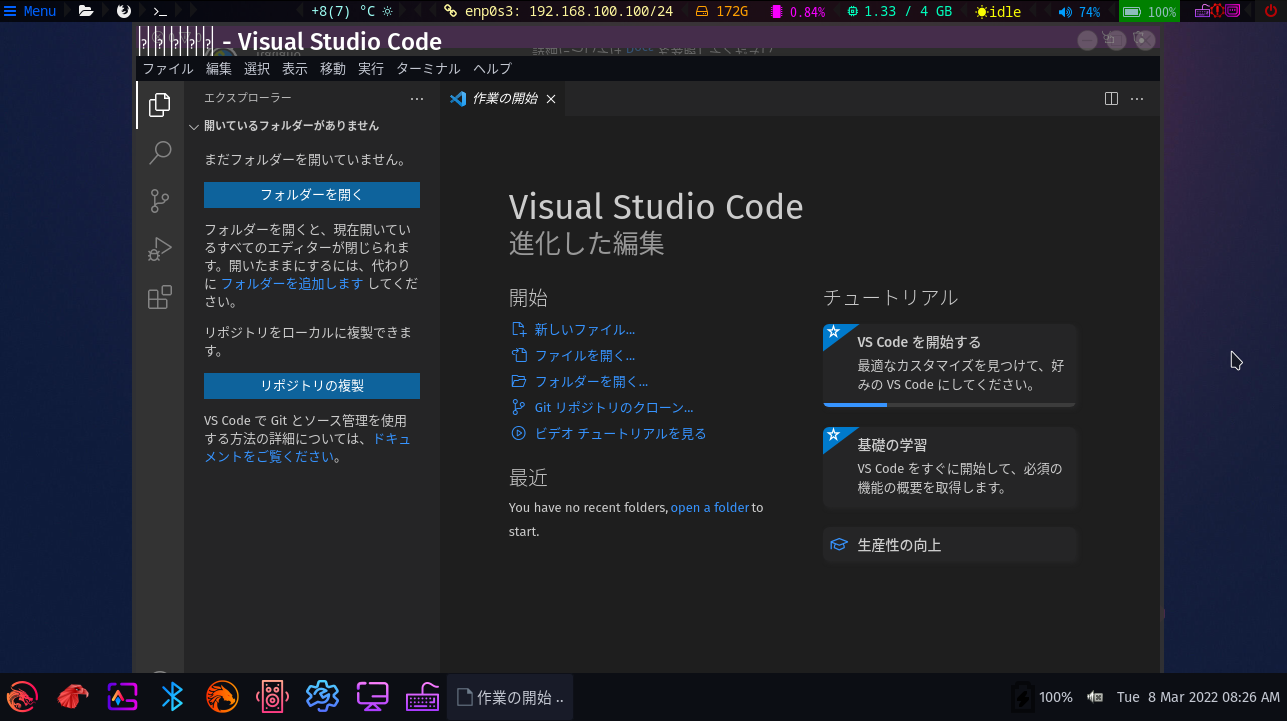Open the Search view in the activity bar
This screenshot has height=721, width=1287.
coord(160,153)
